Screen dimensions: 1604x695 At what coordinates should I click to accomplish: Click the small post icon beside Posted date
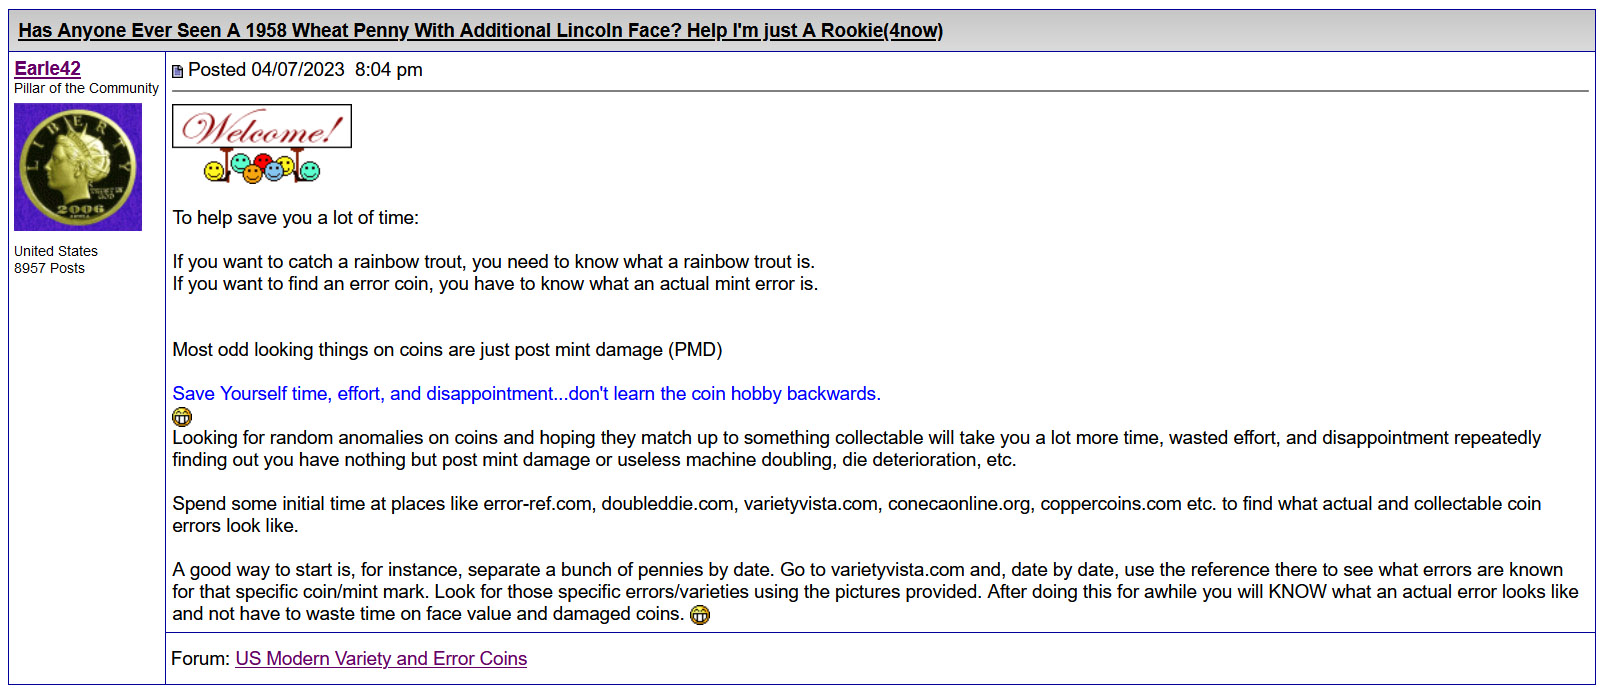click(x=178, y=71)
